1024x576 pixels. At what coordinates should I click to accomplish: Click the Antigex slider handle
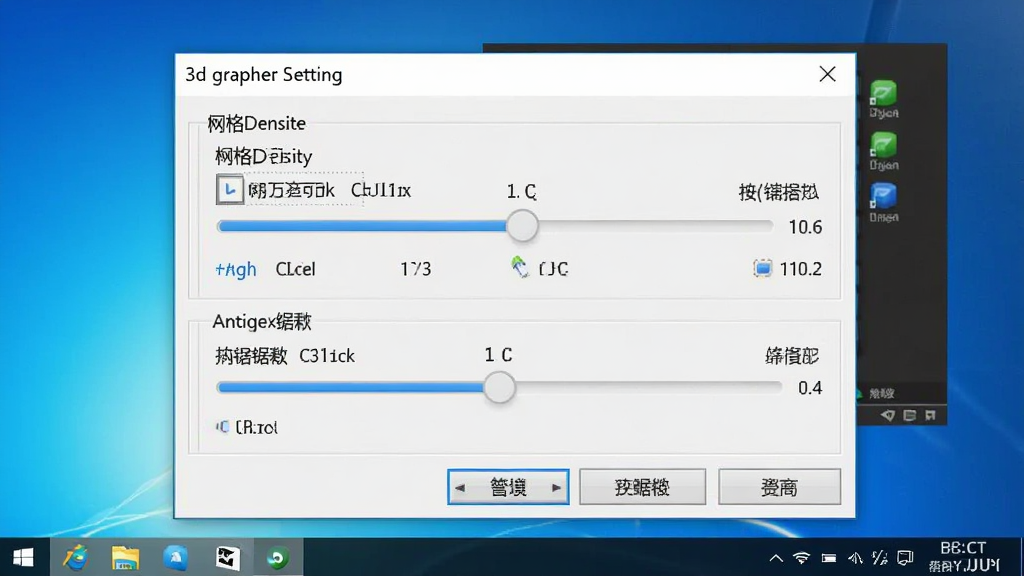(500, 388)
